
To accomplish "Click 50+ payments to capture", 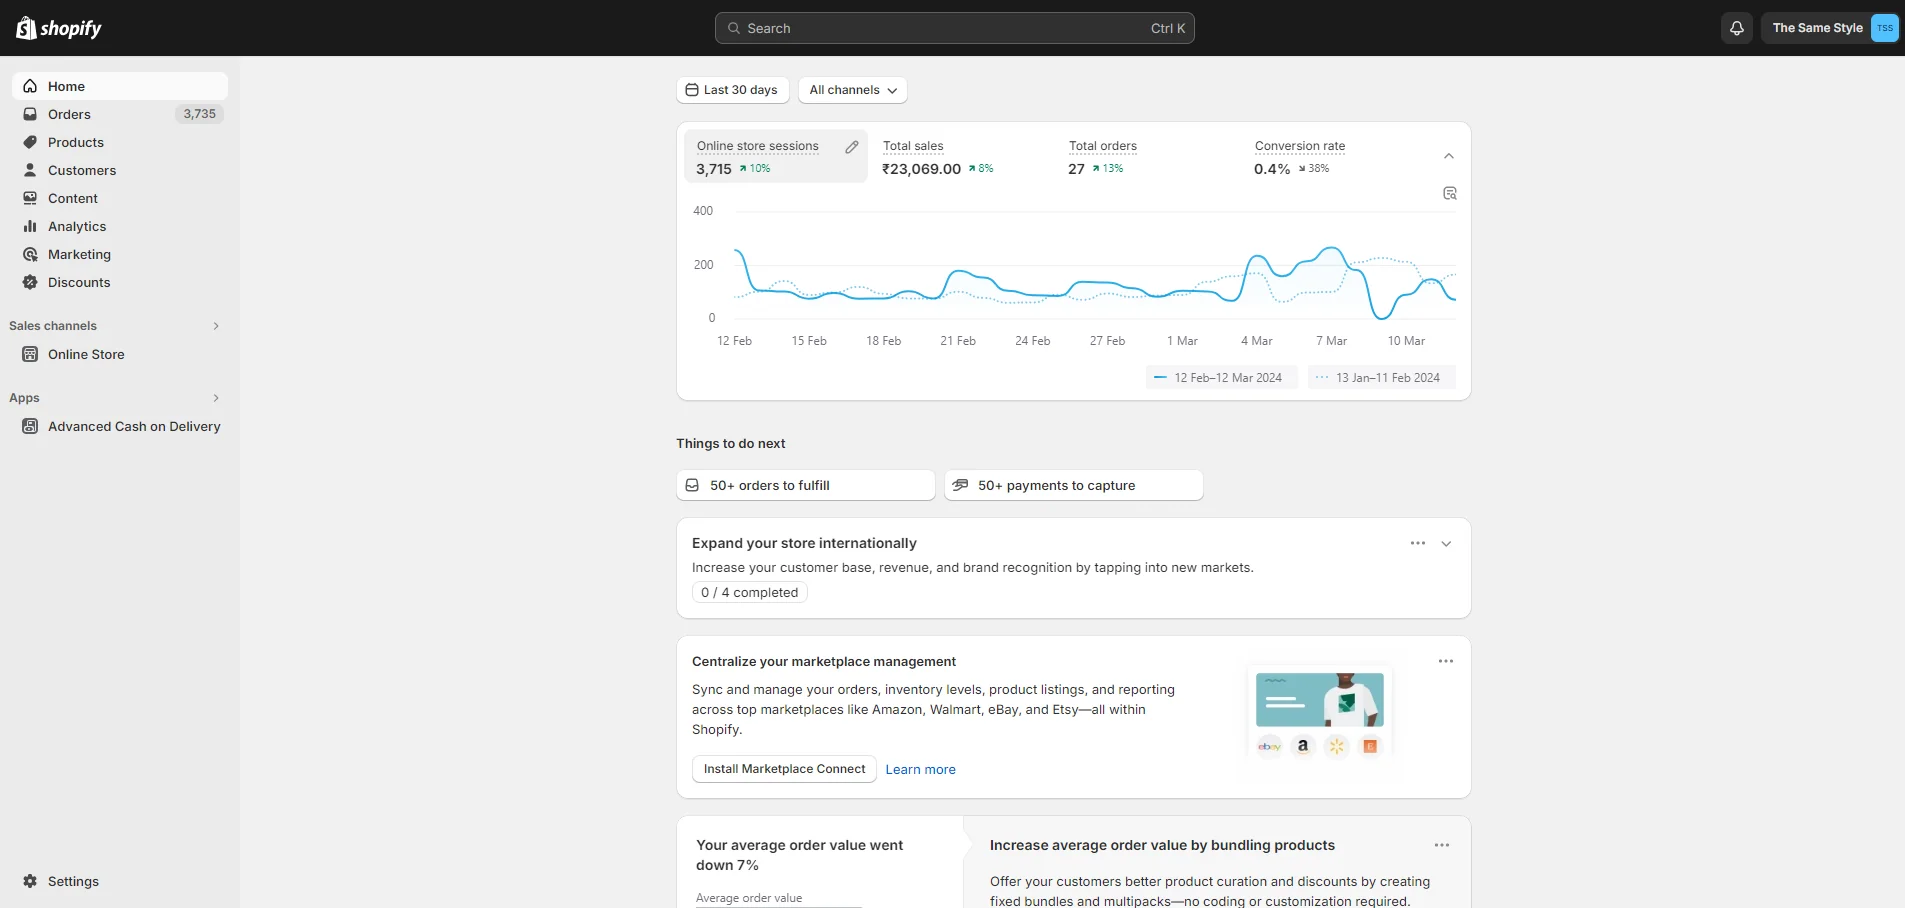I will point(1074,485).
